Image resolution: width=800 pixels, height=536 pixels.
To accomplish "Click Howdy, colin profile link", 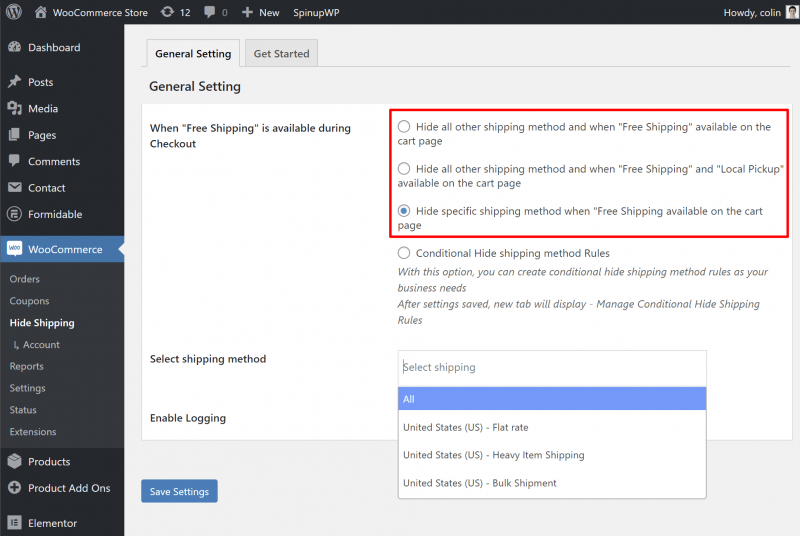I will pyautogui.click(x=752, y=12).
